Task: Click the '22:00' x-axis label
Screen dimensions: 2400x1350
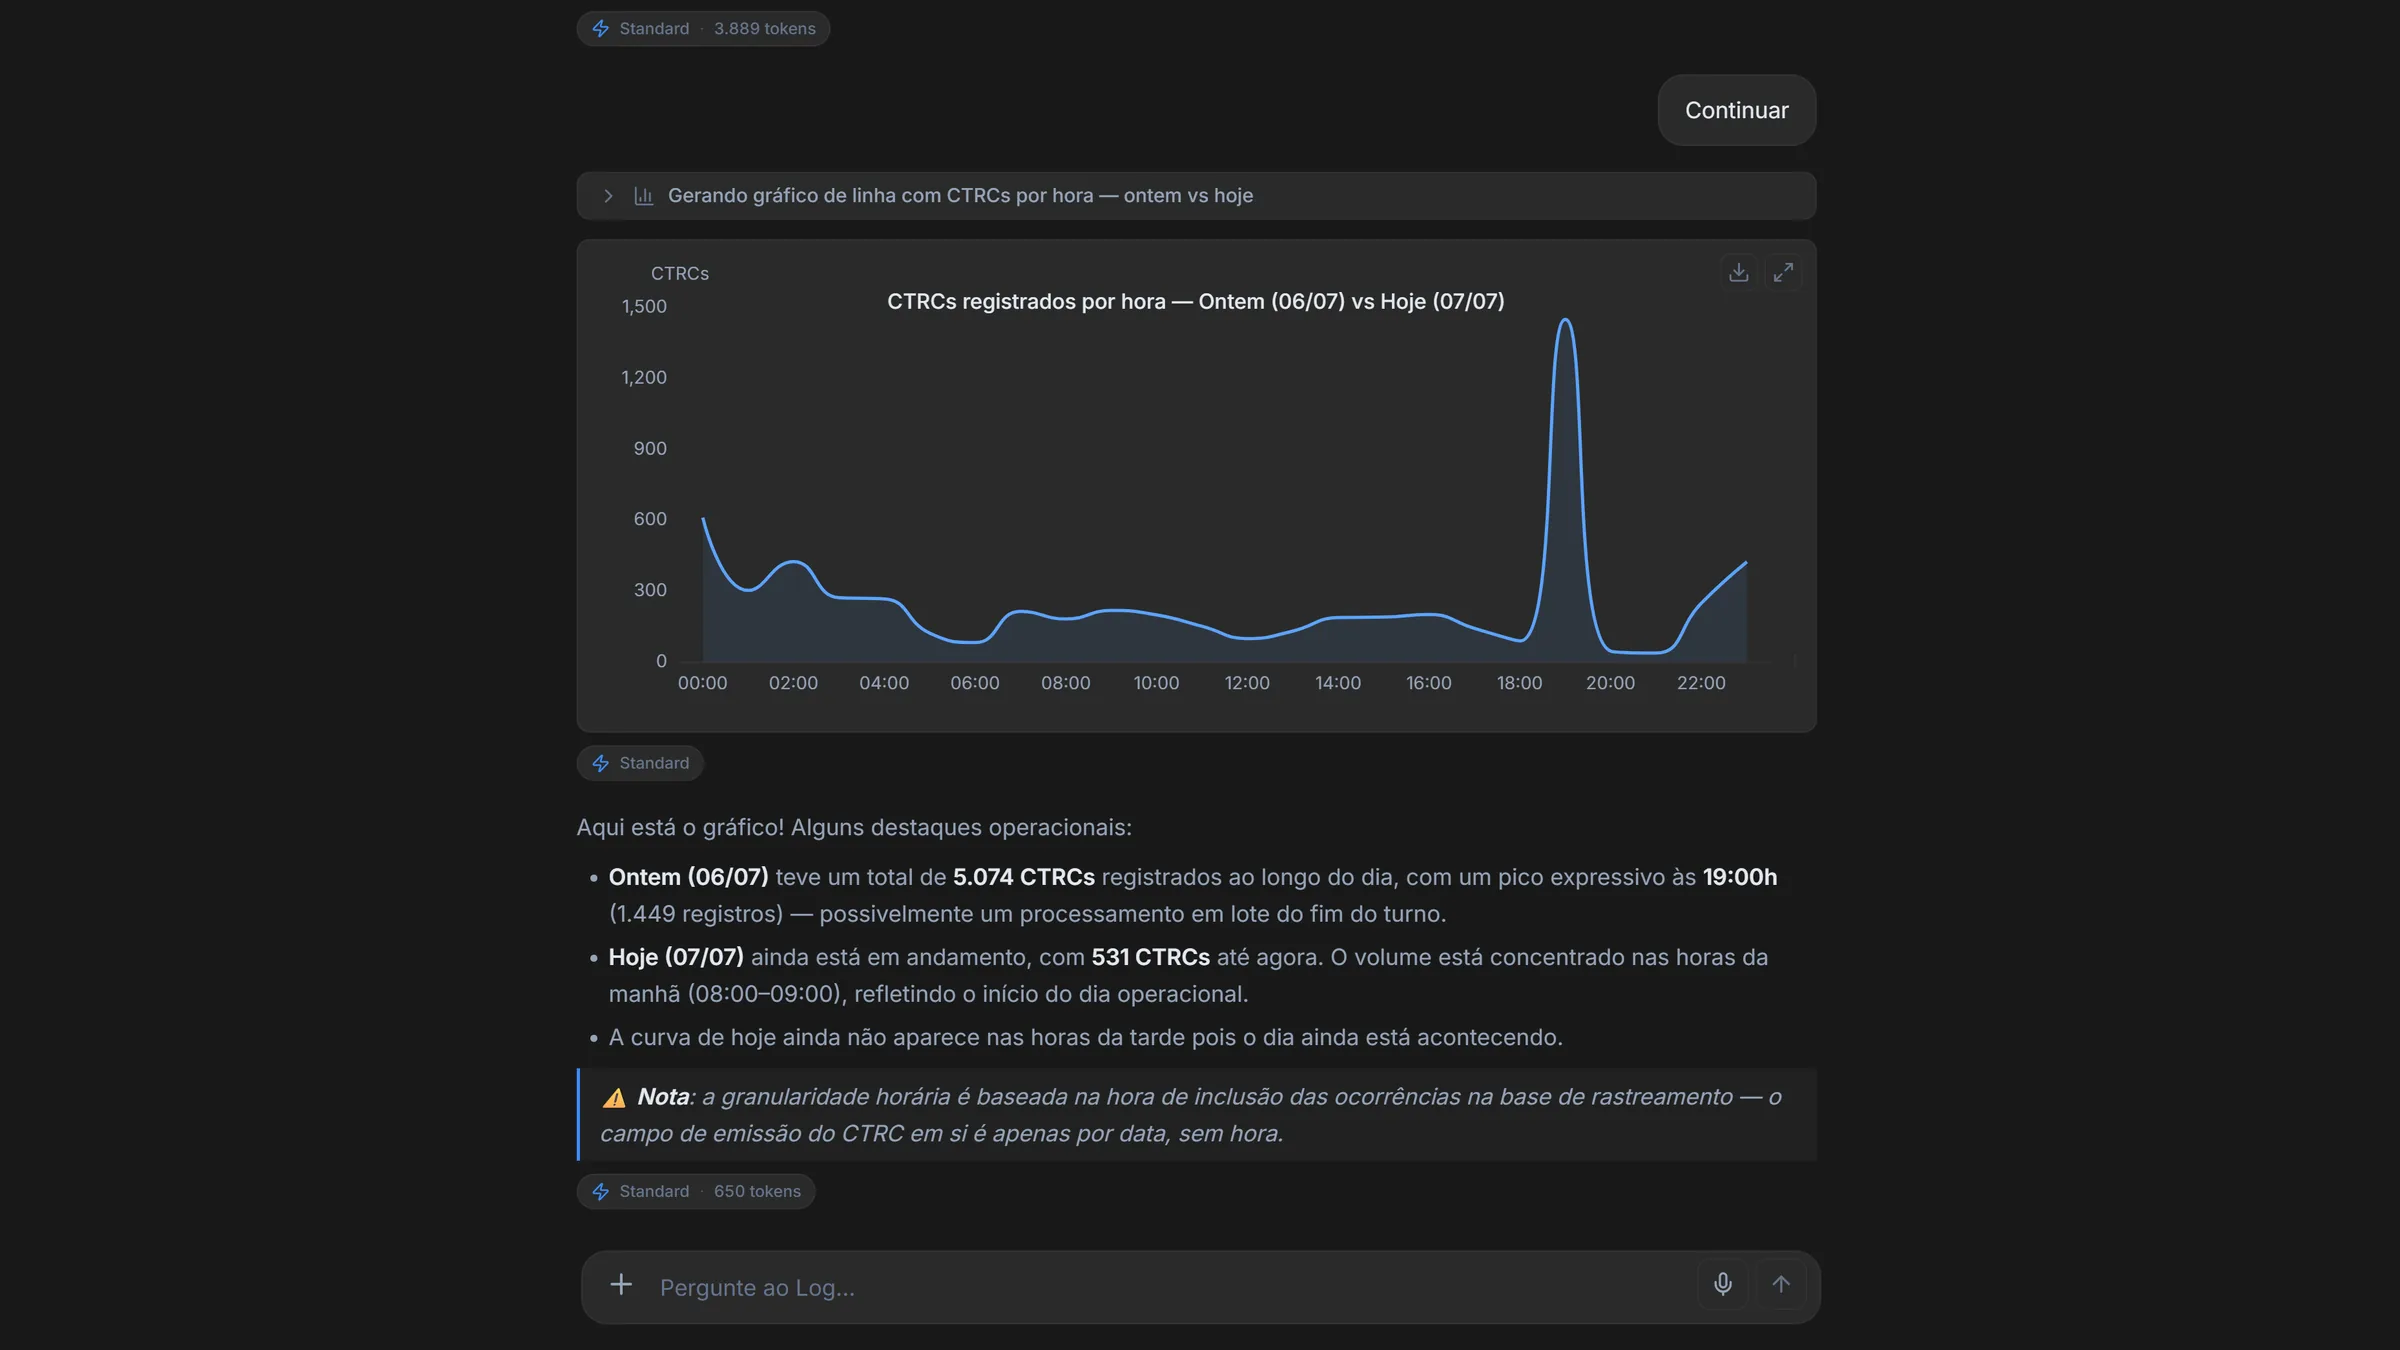Action: [1701, 683]
